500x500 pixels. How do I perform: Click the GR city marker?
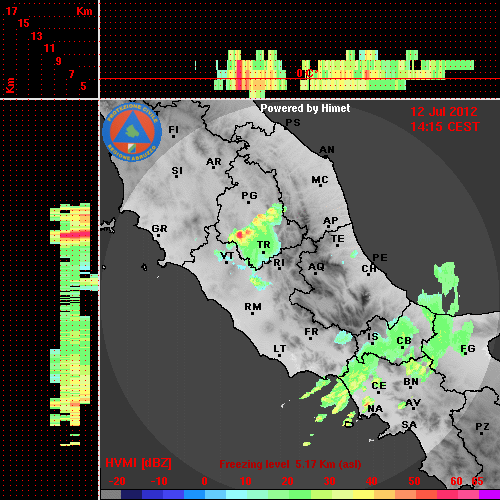coord(158,235)
